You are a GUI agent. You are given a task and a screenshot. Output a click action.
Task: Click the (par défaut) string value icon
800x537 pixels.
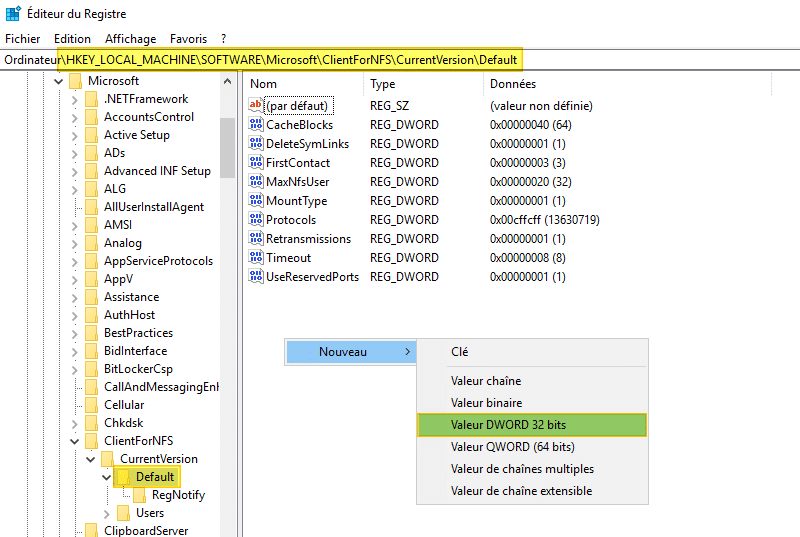256,106
